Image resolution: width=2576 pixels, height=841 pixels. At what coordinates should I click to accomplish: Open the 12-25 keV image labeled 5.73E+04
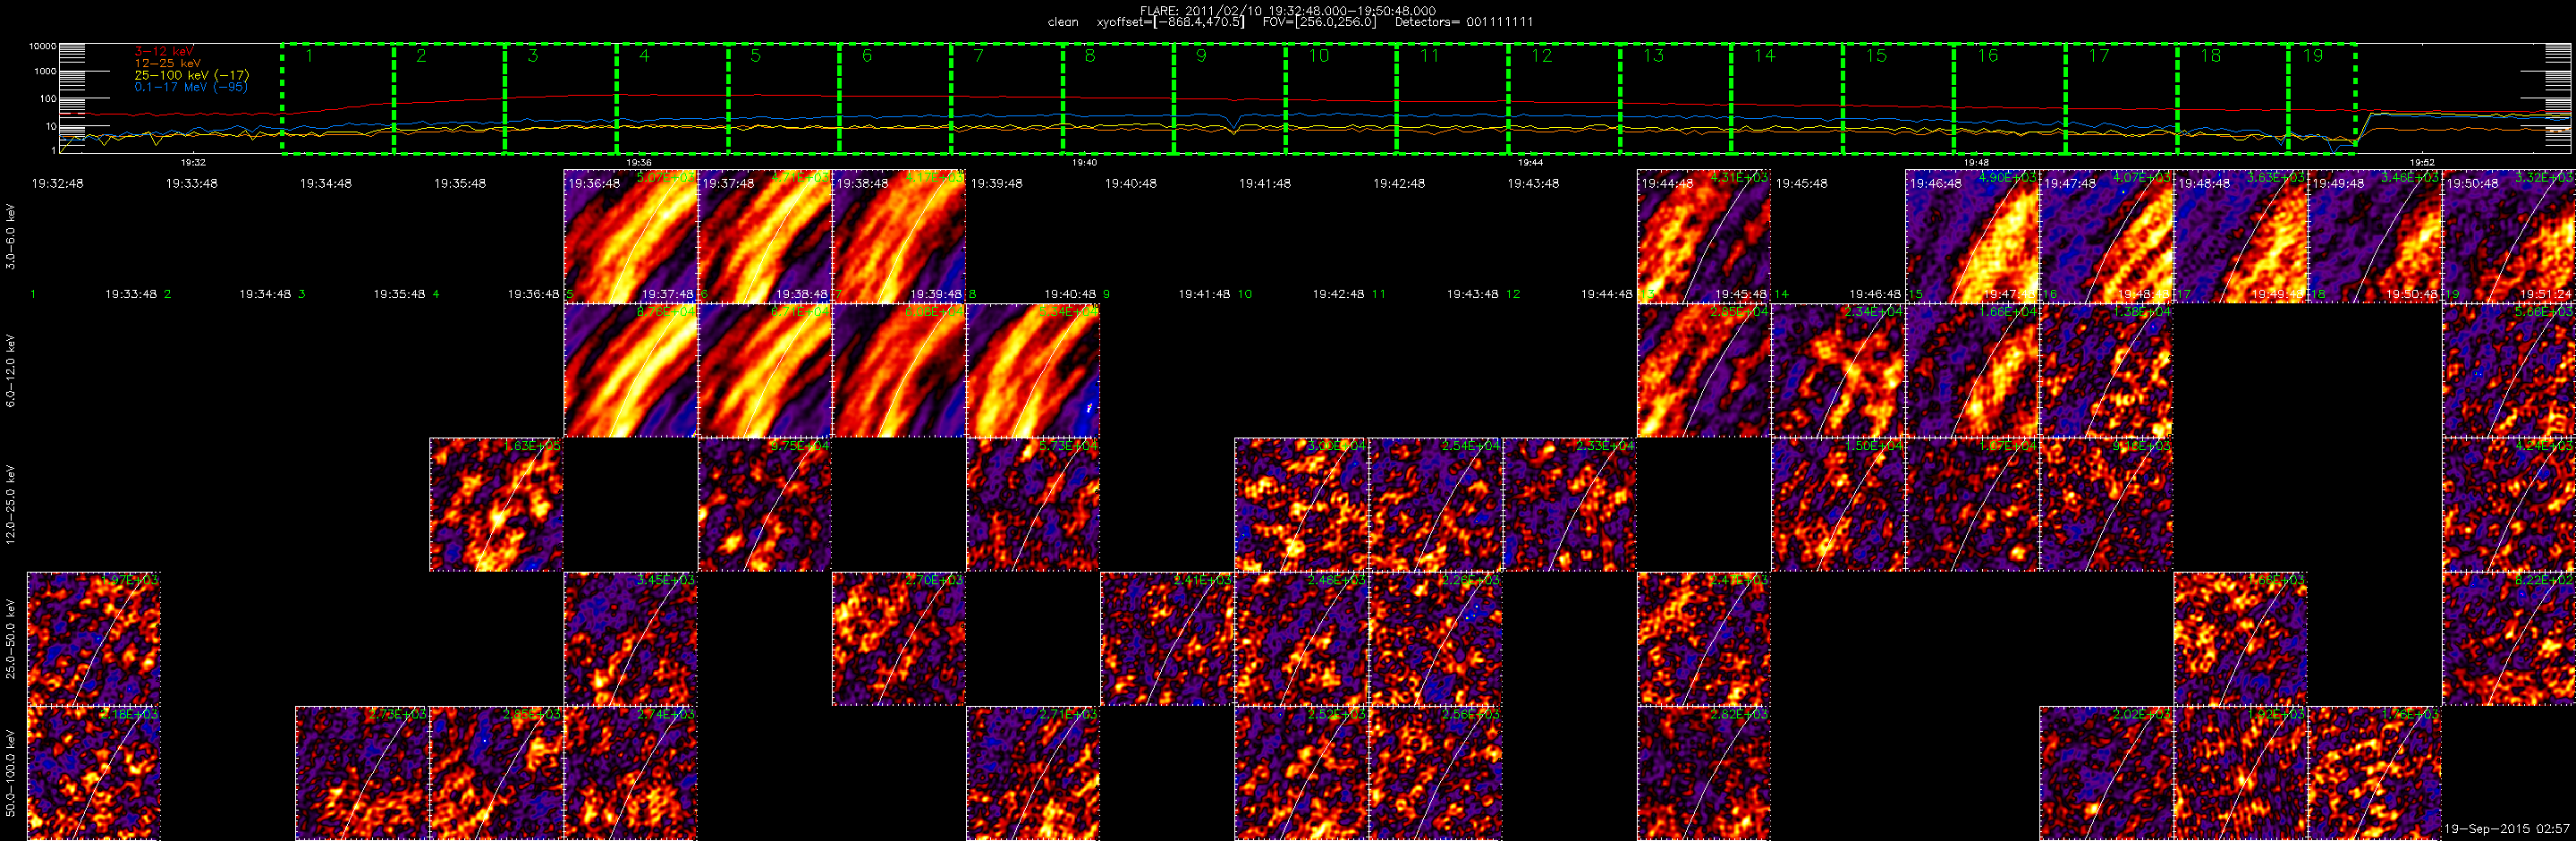pyautogui.click(x=1032, y=504)
